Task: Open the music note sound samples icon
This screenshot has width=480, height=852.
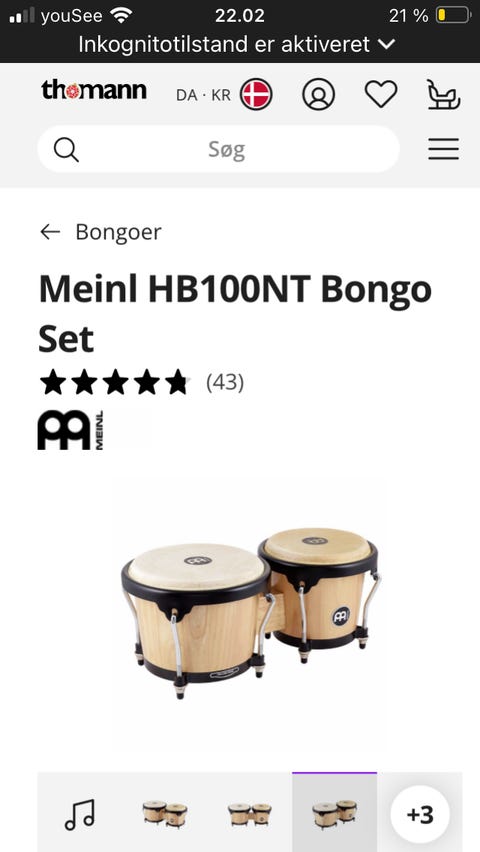Action: tap(80, 814)
